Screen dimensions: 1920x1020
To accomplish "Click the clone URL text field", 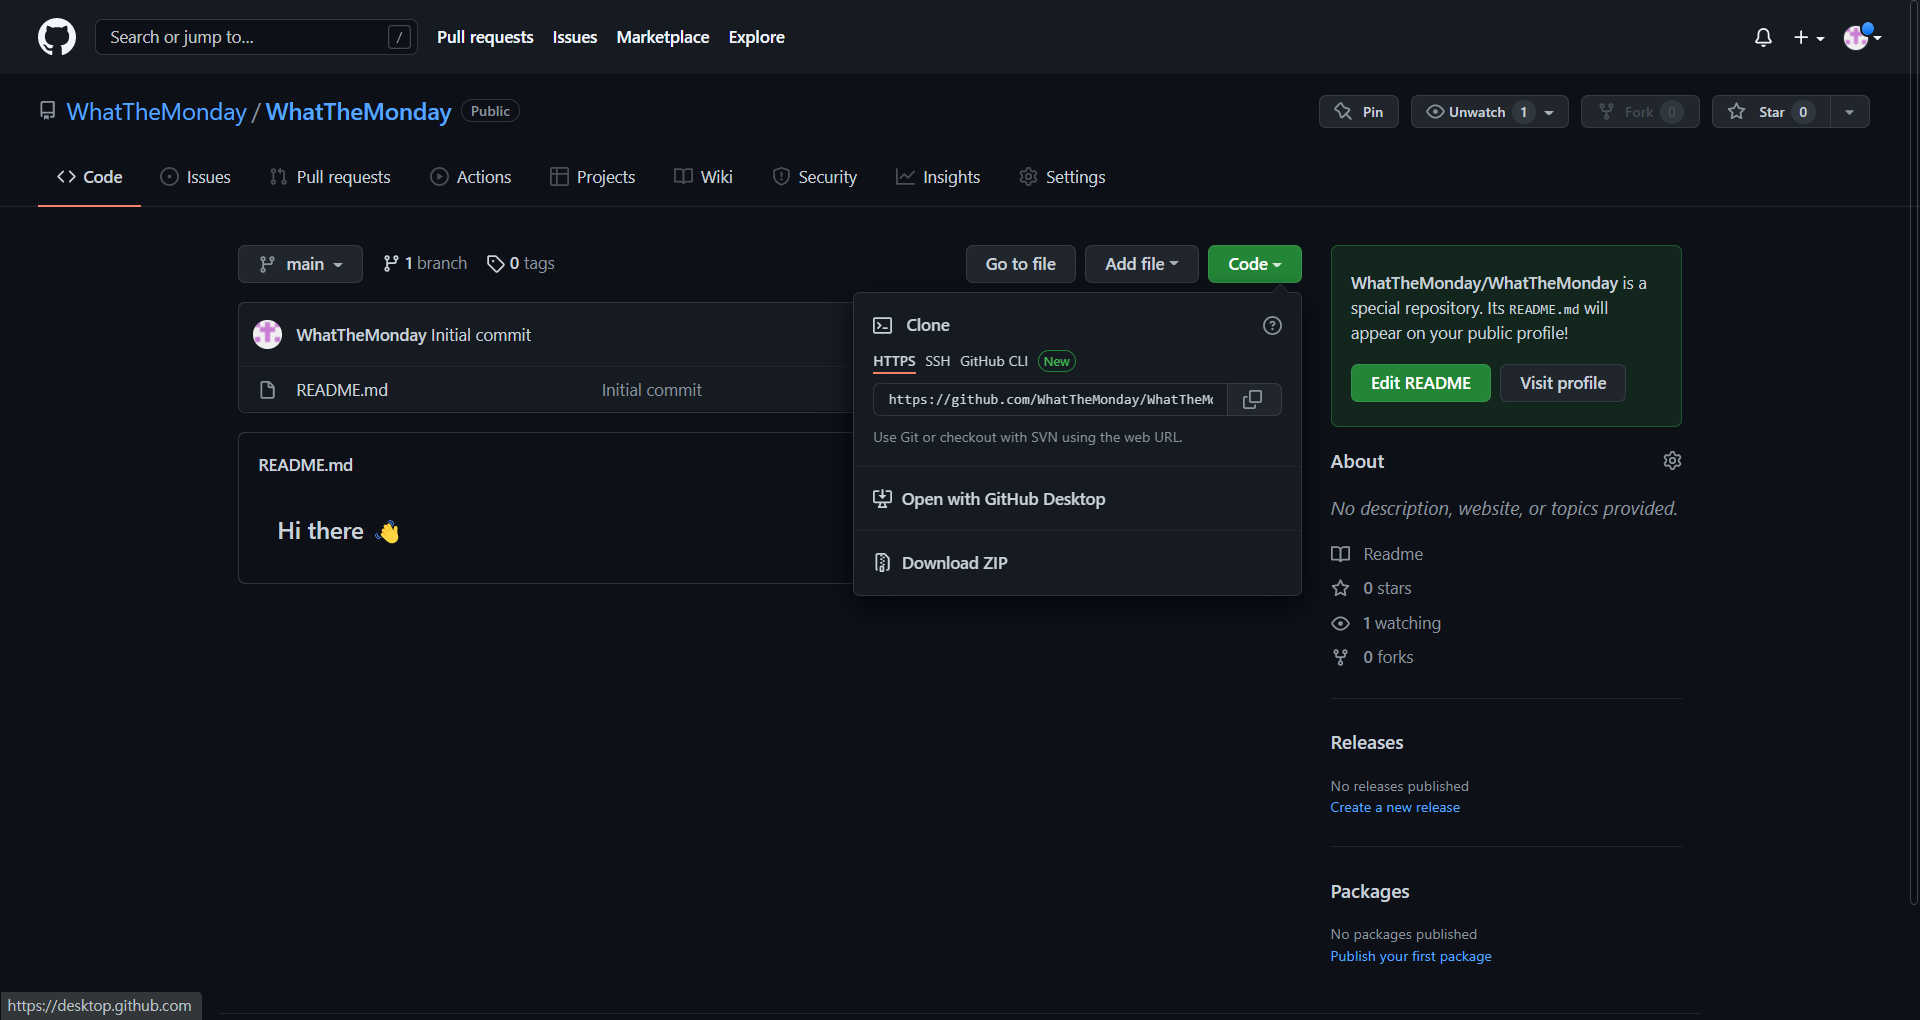I will point(1050,399).
